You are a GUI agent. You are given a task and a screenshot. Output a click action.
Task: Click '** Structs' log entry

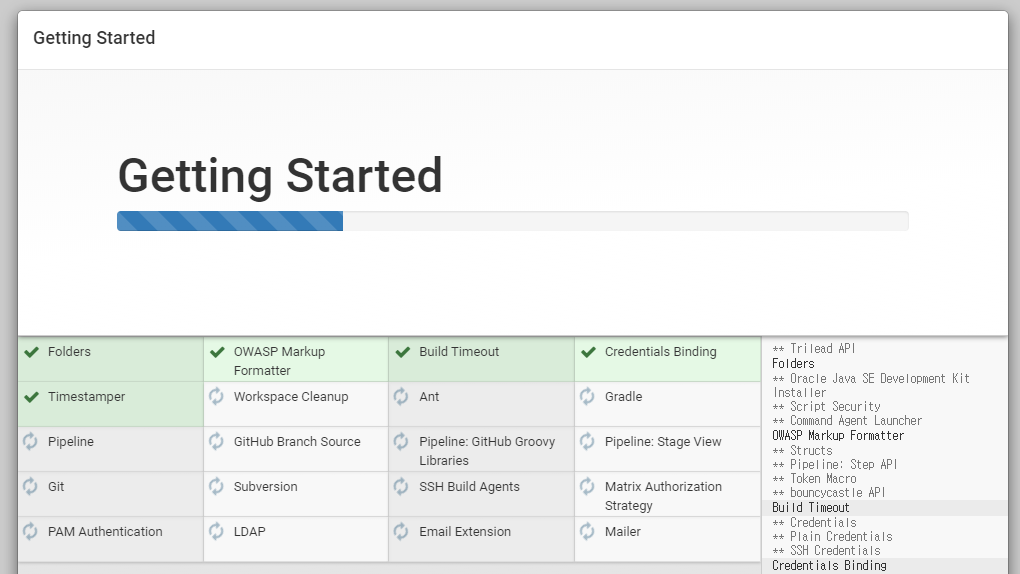[802, 450]
